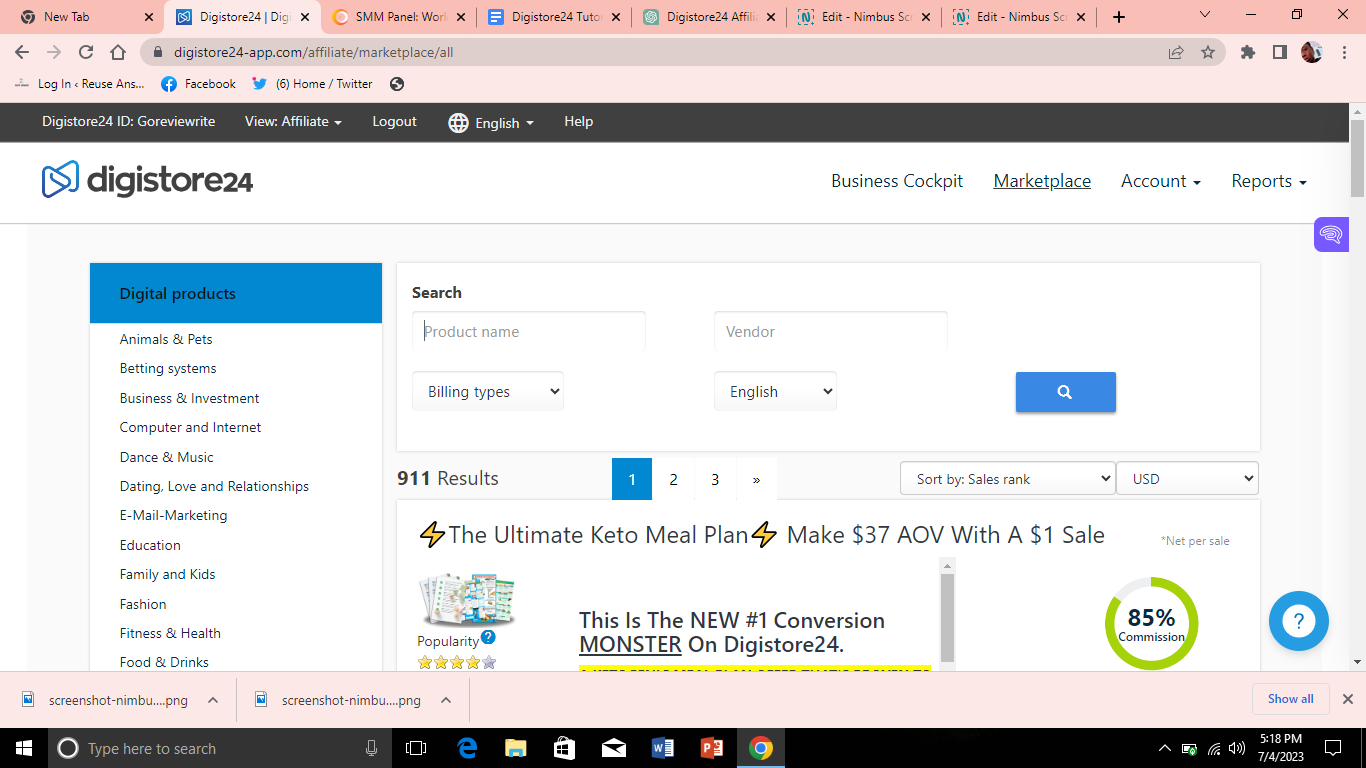Open the Twitter Home bookmark

[313, 84]
